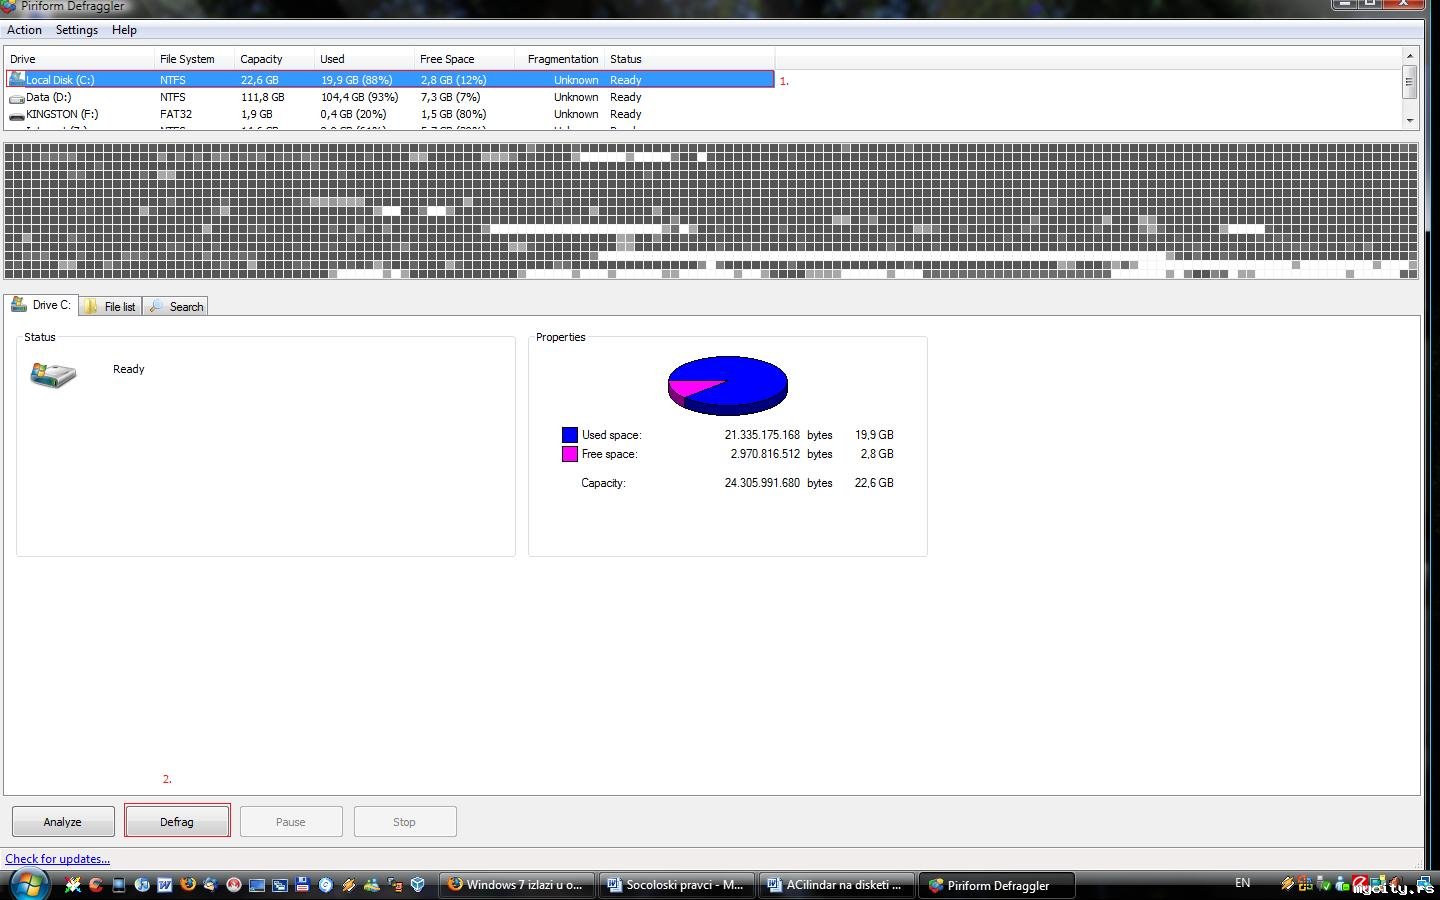1440x900 pixels.
Task: Sort by the Free Space column header
Action: click(x=465, y=59)
